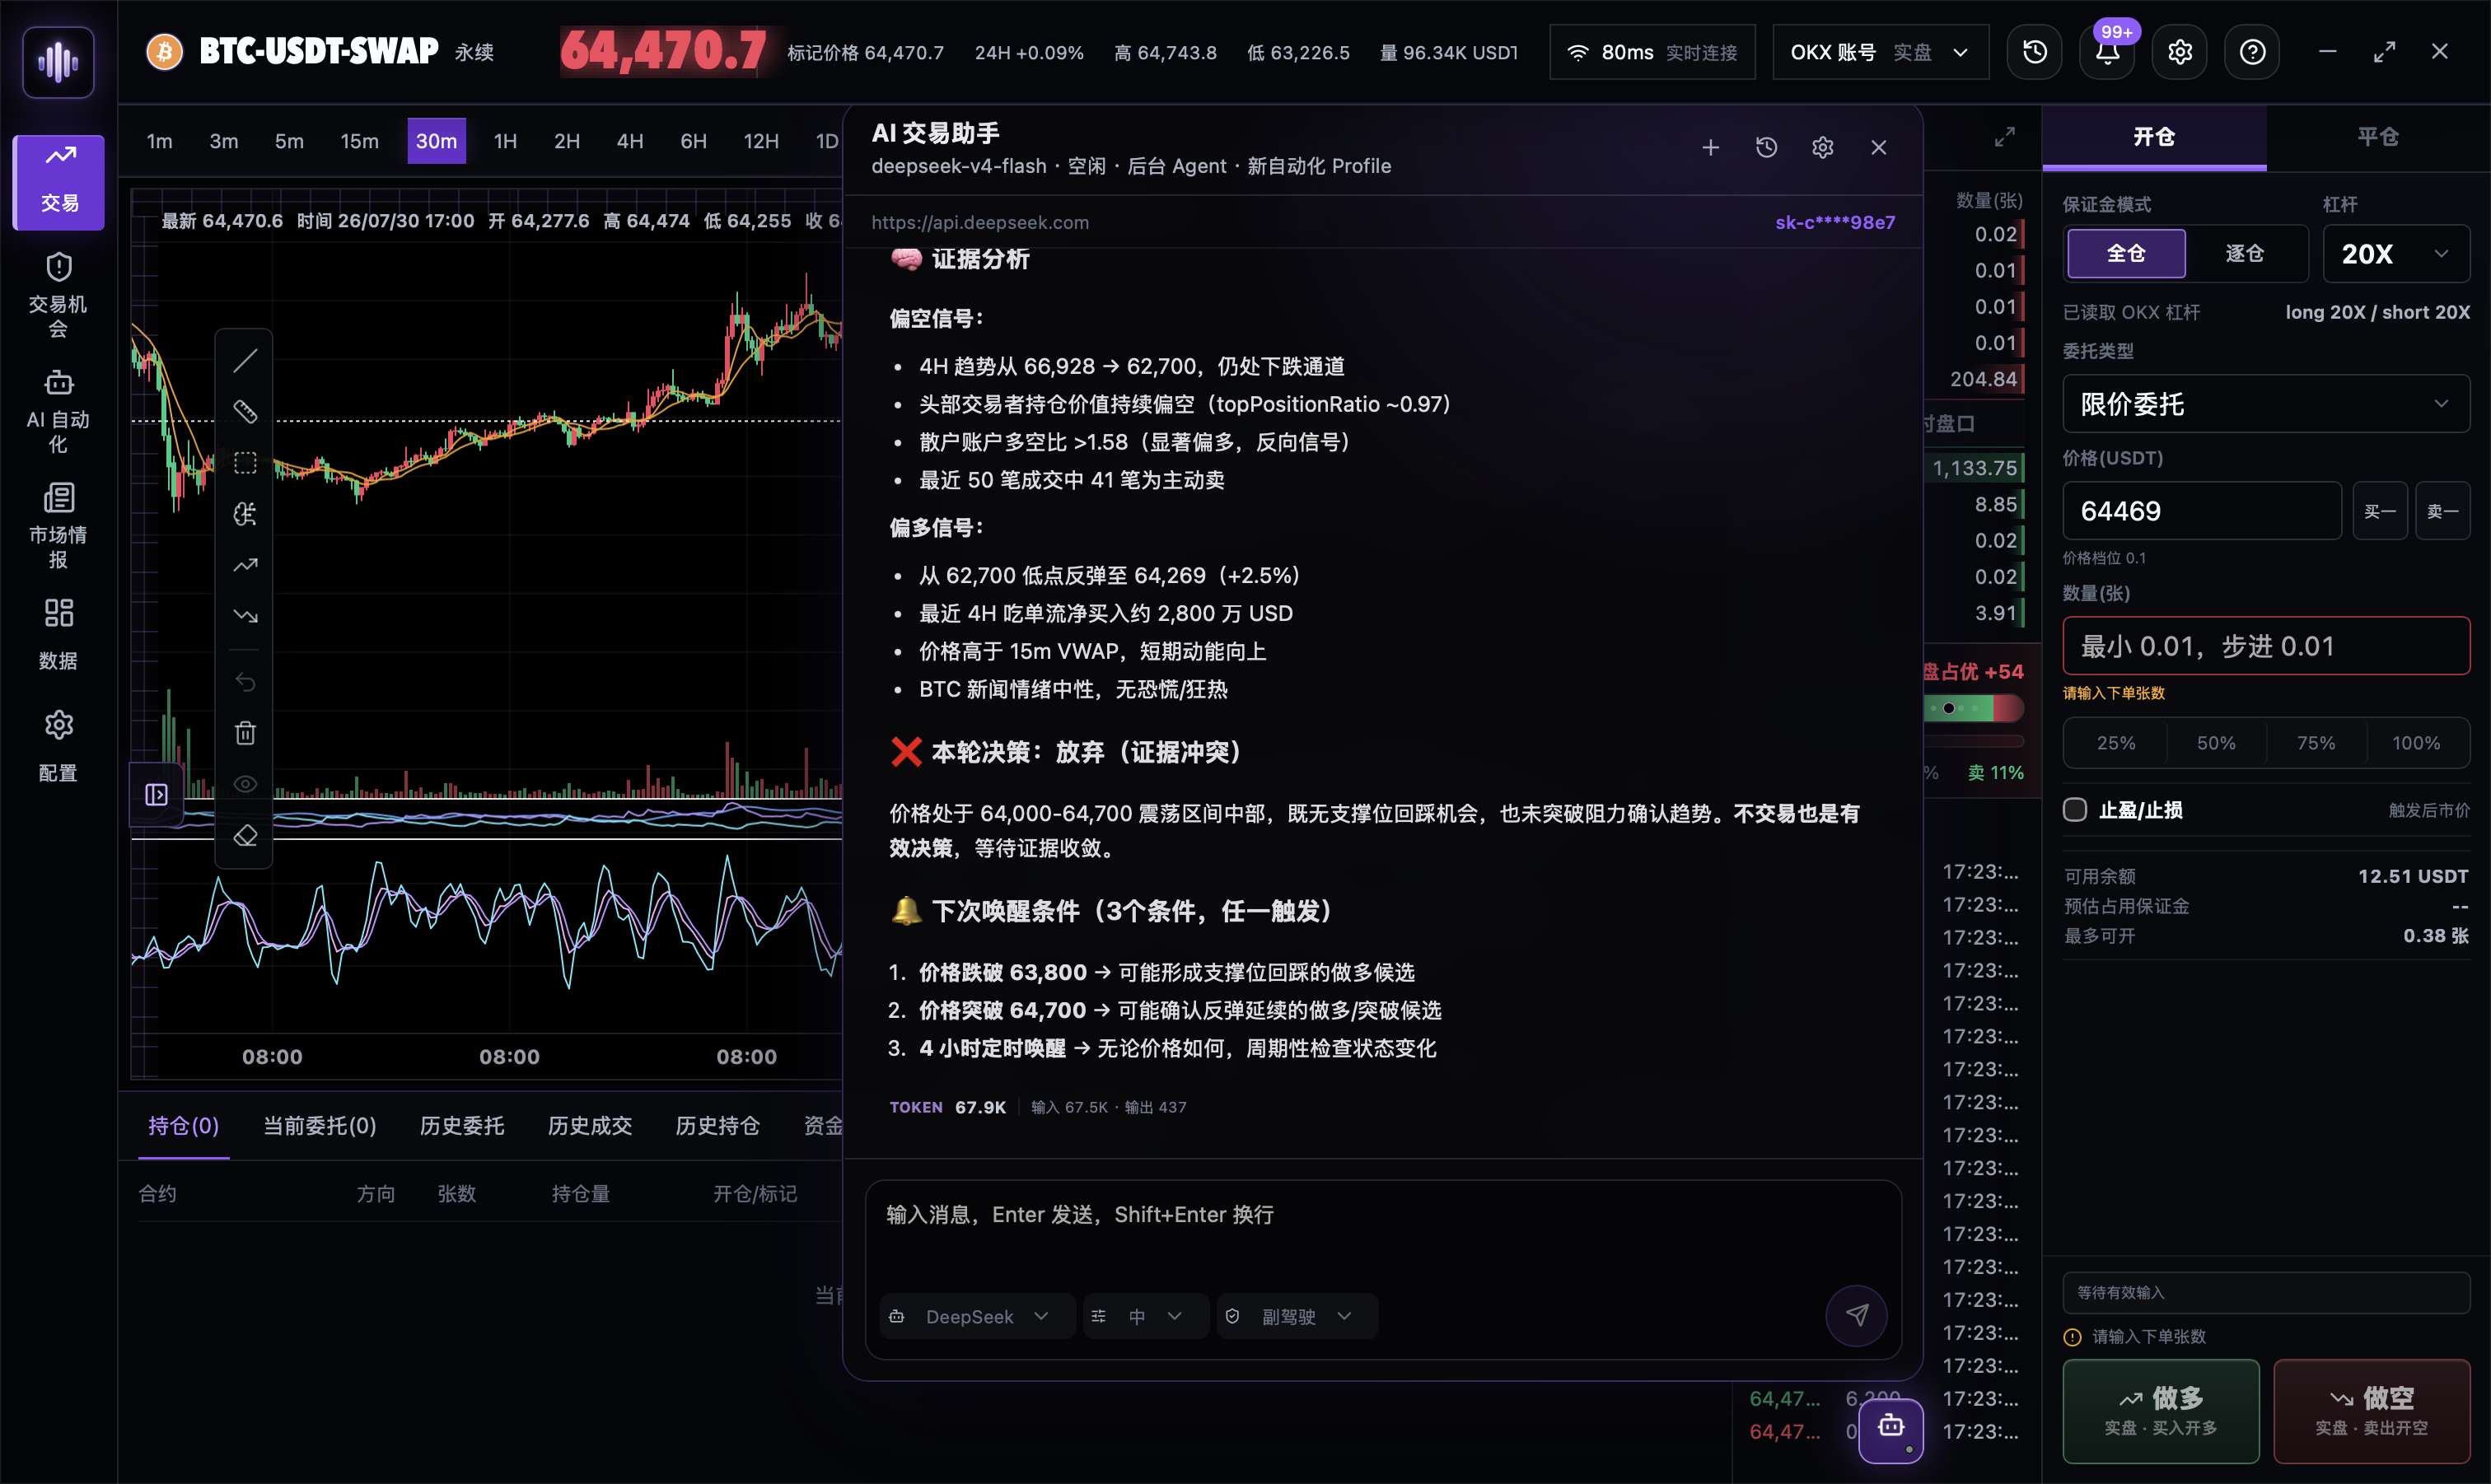The image size is (2491, 1484).
Task: Select the up-trend arrow long tool
Action: pos(245,565)
